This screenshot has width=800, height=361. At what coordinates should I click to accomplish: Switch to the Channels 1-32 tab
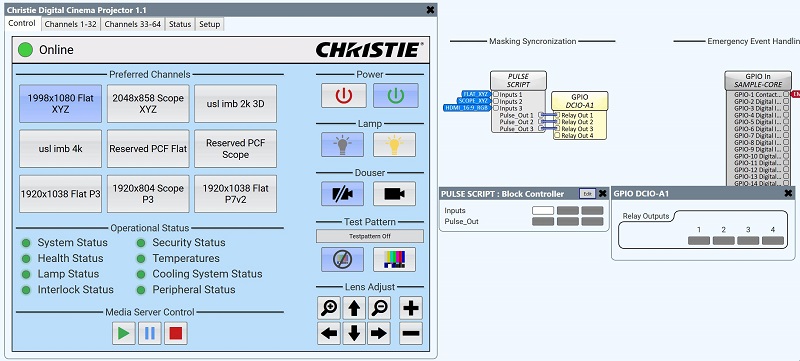point(70,24)
